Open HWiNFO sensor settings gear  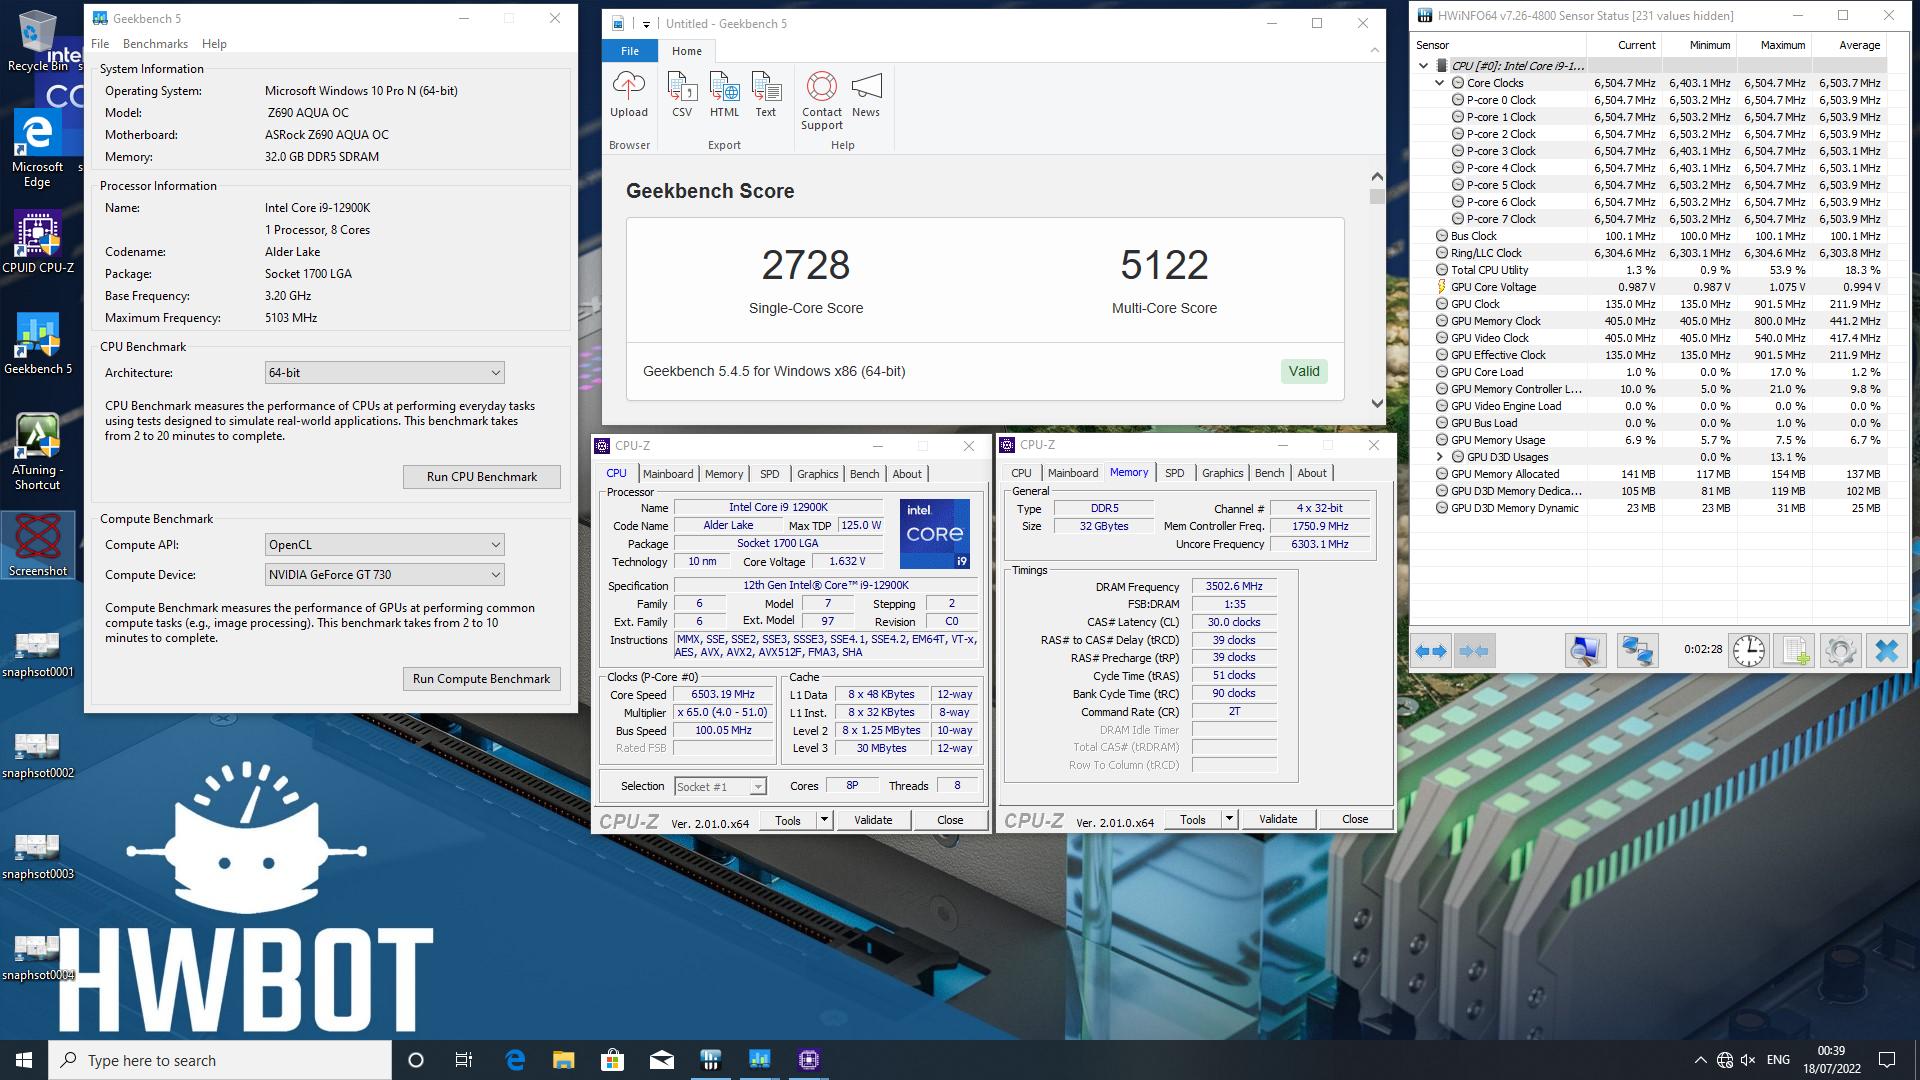(1840, 651)
